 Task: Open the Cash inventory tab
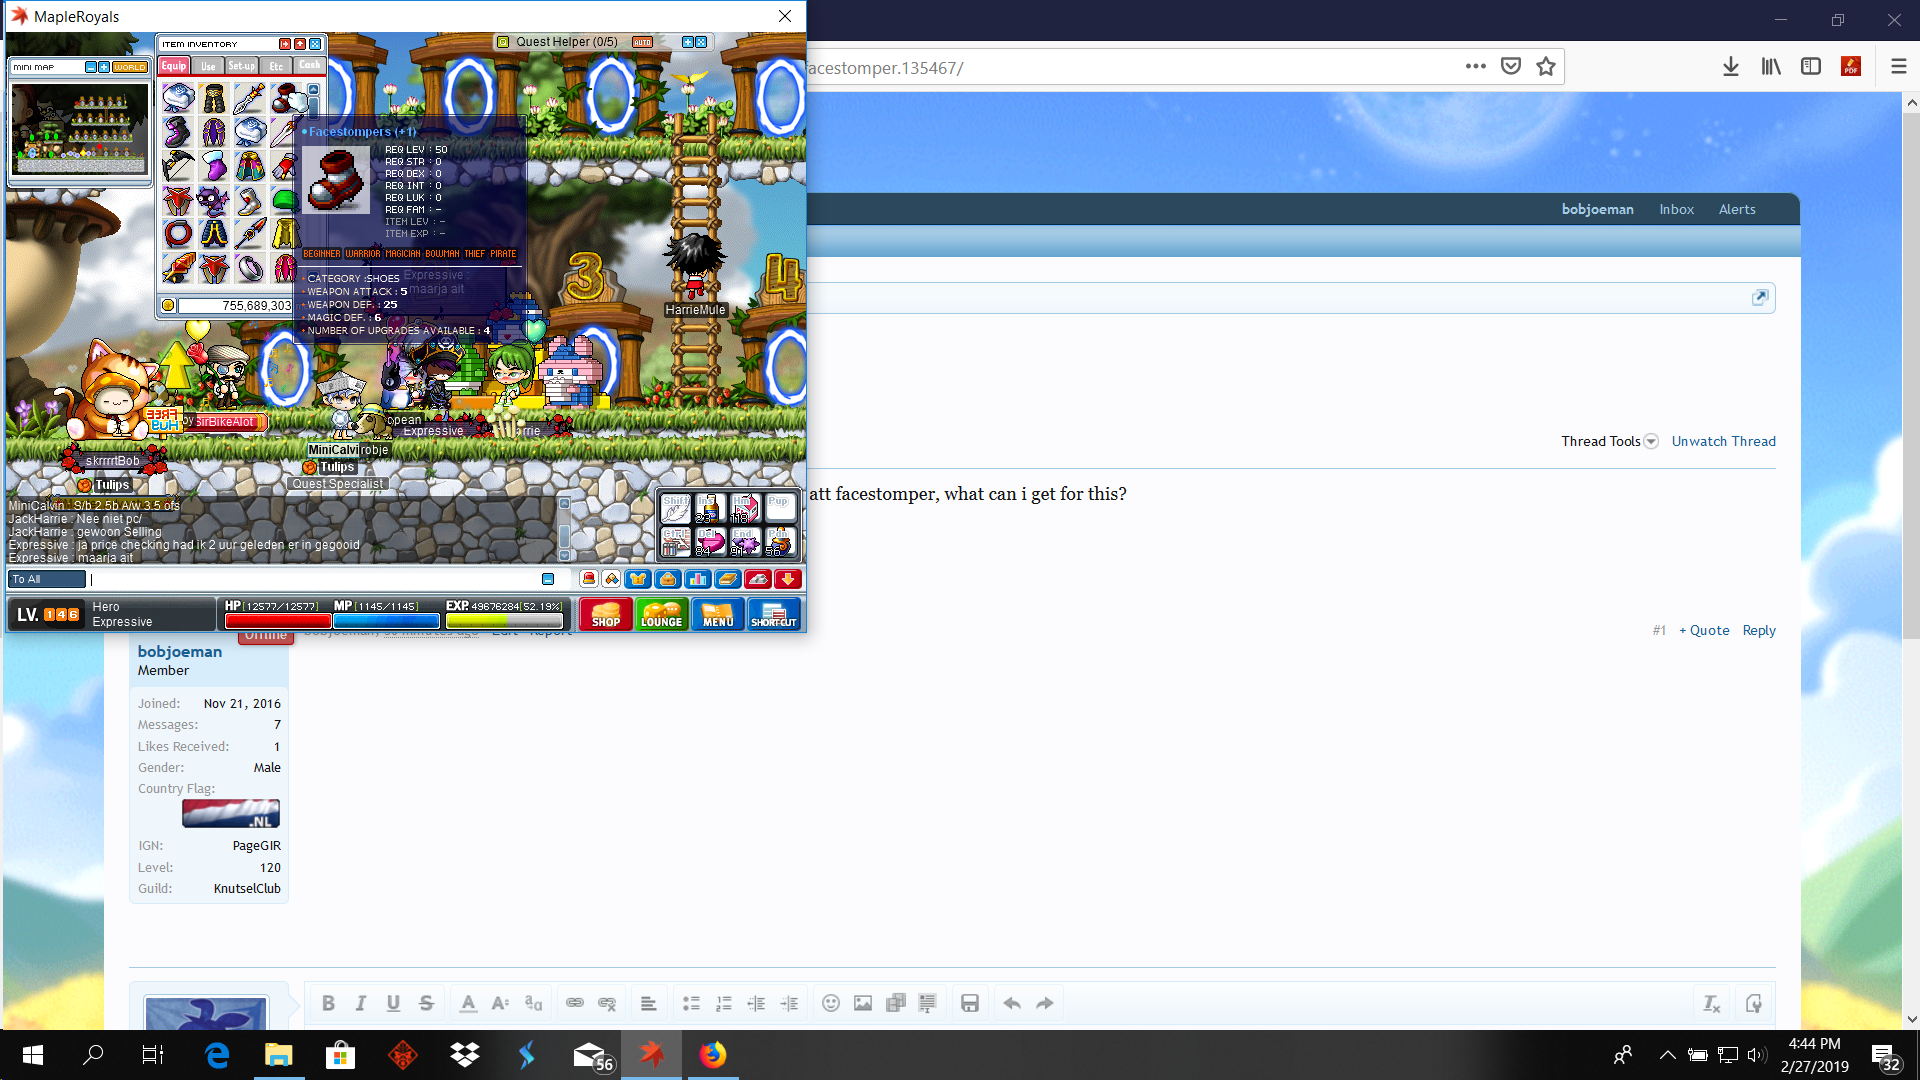pyautogui.click(x=310, y=66)
